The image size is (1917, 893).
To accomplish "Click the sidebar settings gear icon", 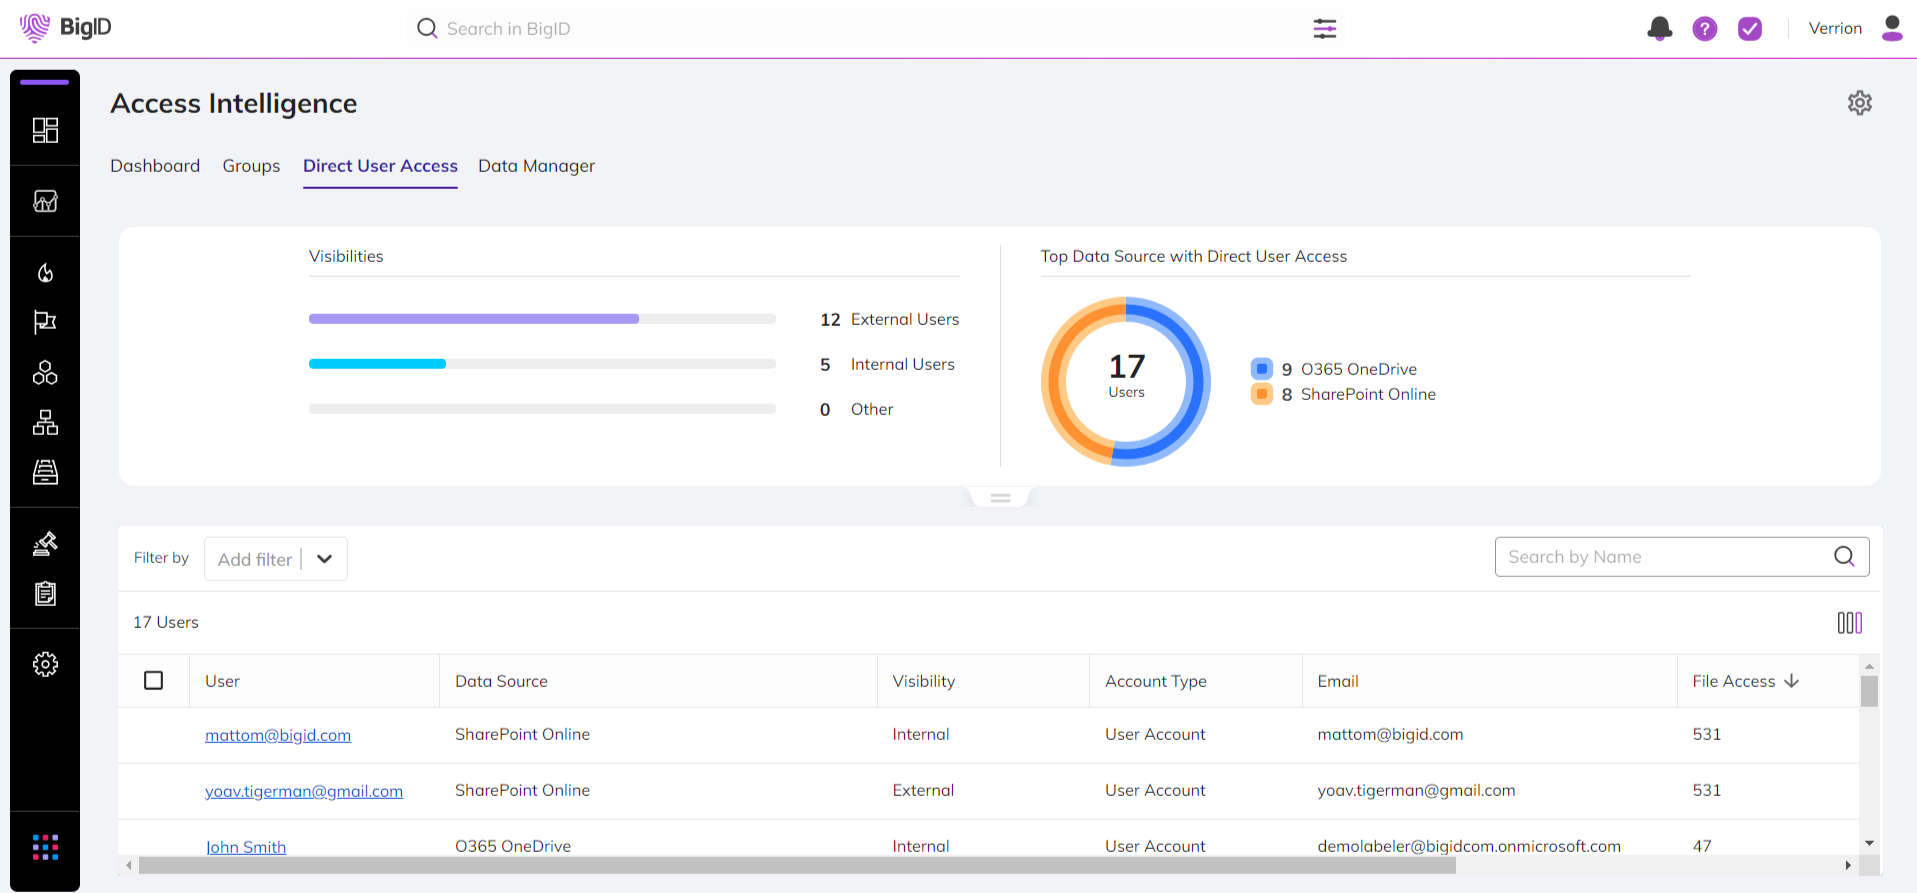I will (45, 664).
